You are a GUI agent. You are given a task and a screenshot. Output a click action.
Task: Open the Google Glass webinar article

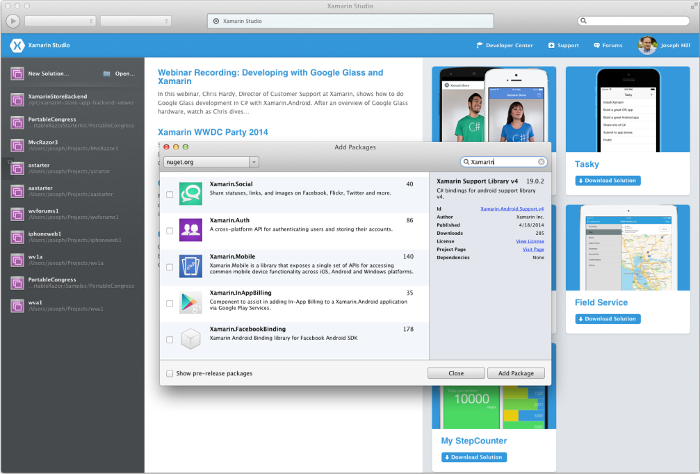coord(270,77)
